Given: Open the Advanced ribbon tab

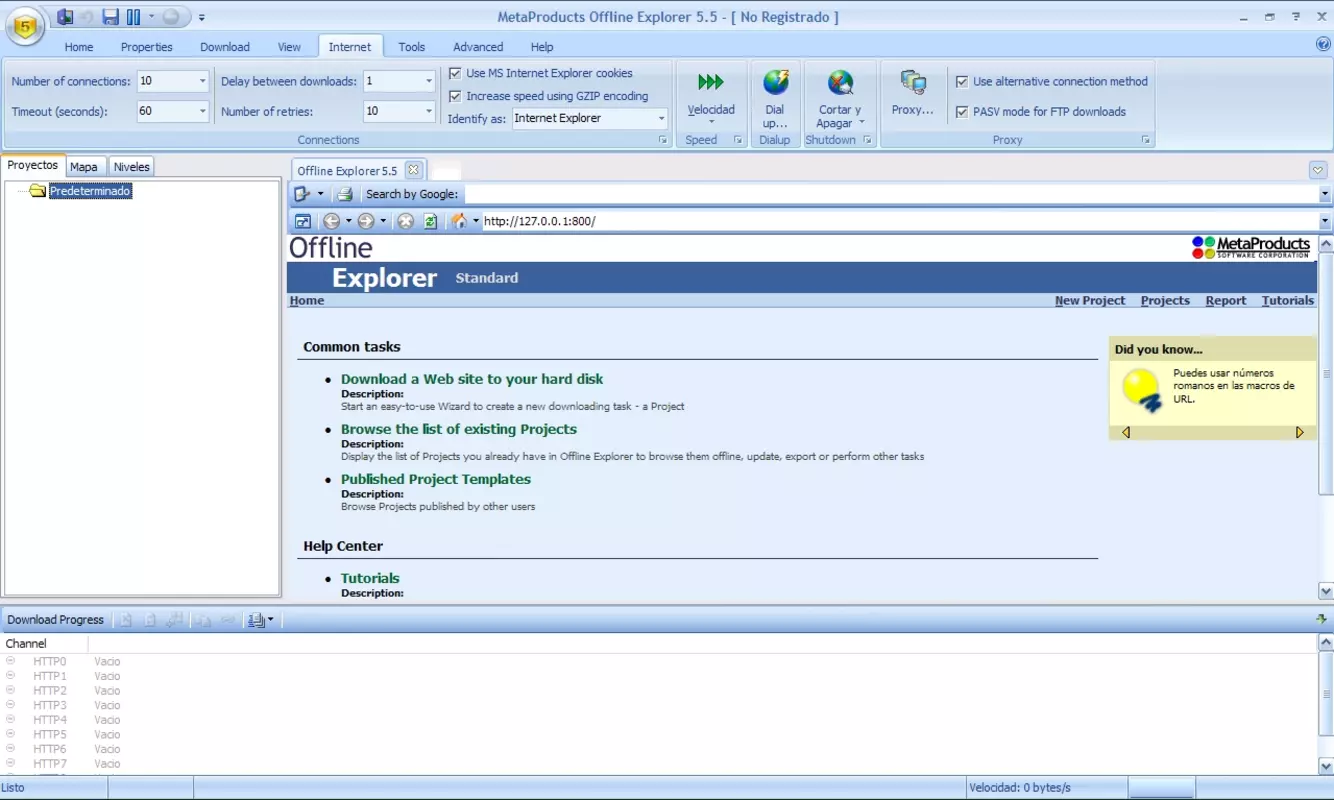Looking at the screenshot, I should [x=478, y=47].
